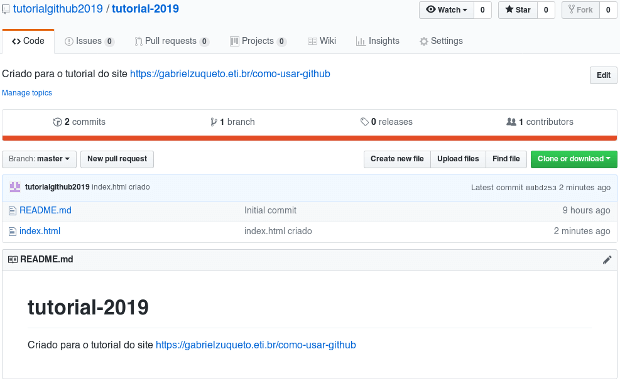Click the file icon next to index.html
620x381 pixels.
[13, 231]
